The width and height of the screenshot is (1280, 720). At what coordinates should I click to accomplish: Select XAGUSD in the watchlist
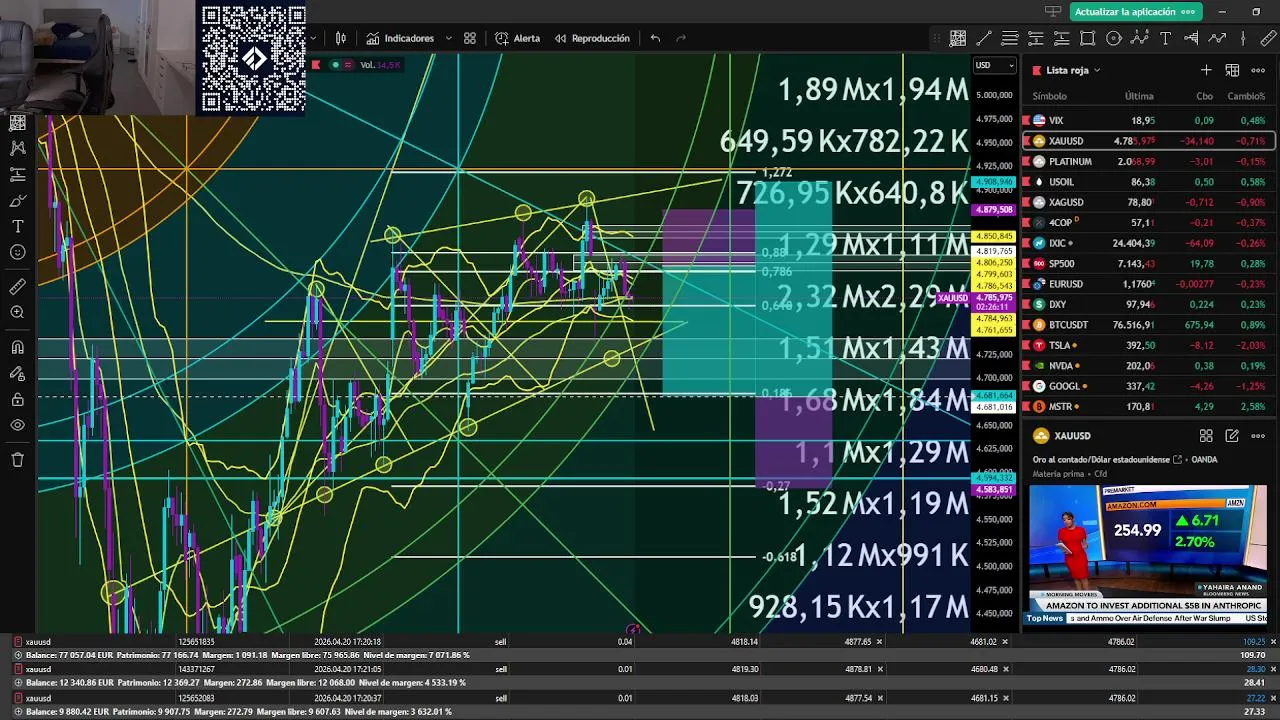[1148, 202]
